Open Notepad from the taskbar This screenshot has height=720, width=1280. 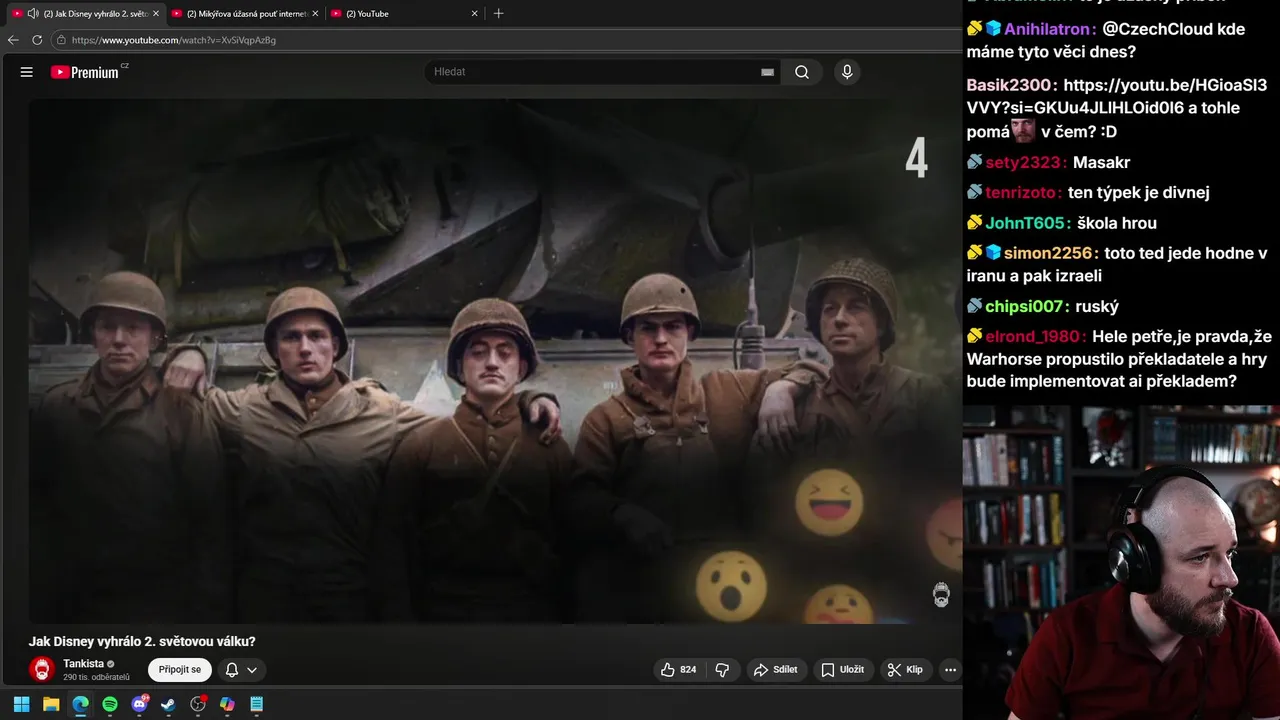click(x=256, y=704)
